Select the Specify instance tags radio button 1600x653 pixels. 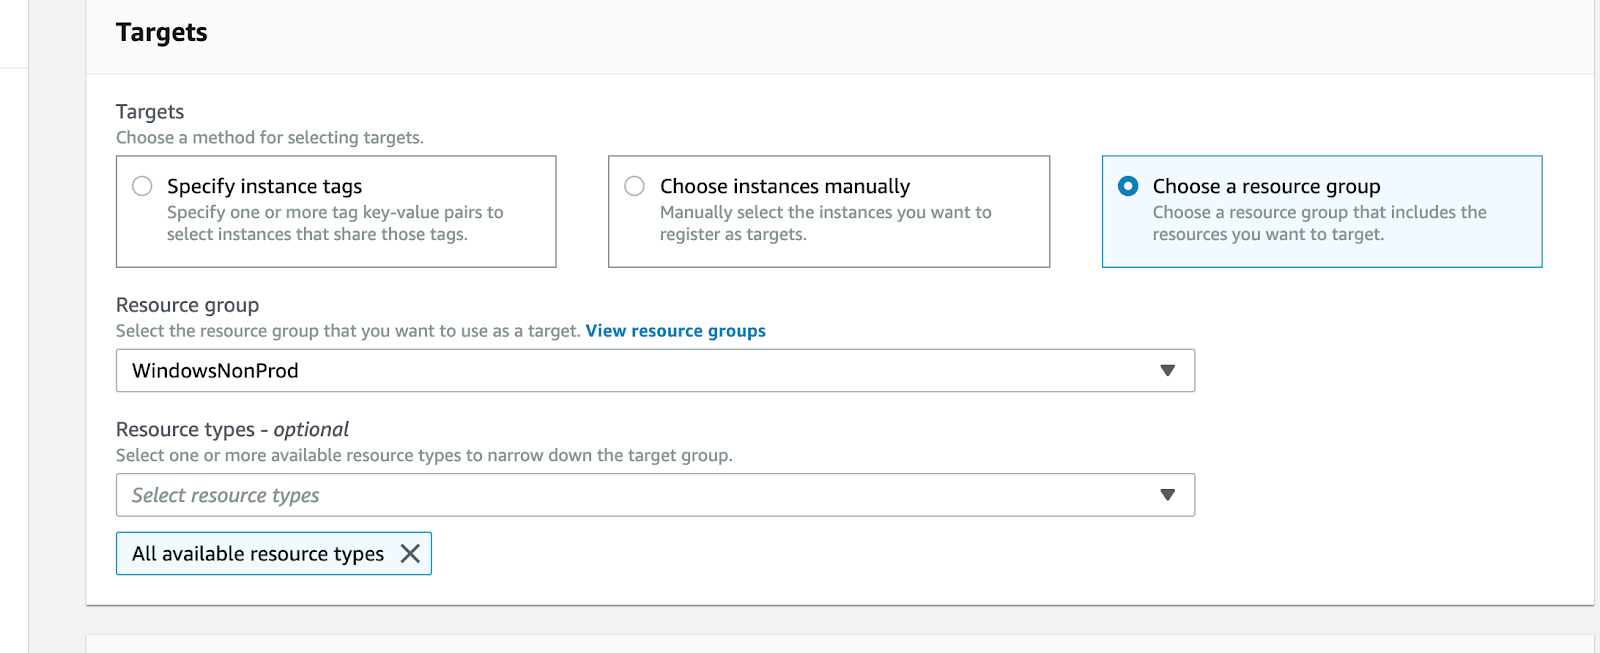[143, 186]
